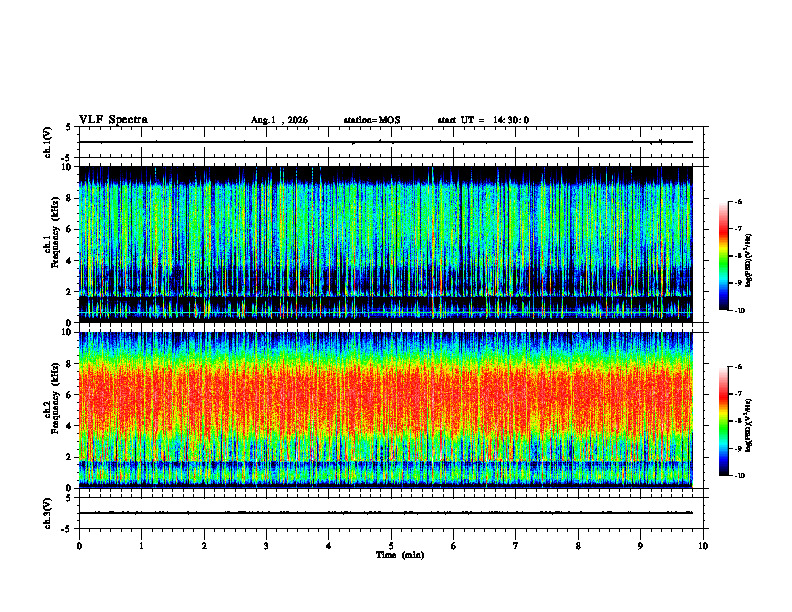792x612 pixels.
Task: Click the ch.2 spectrogram color bar
Action: point(724,421)
